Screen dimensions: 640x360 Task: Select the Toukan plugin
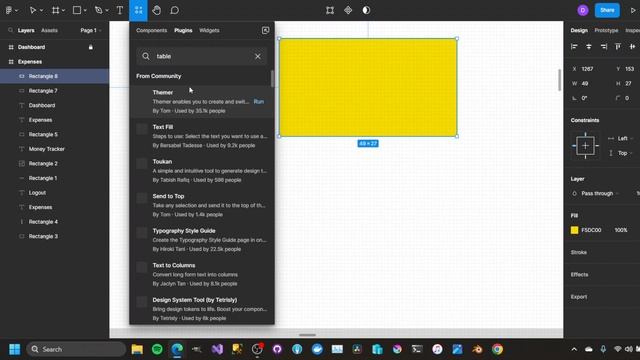point(202,171)
